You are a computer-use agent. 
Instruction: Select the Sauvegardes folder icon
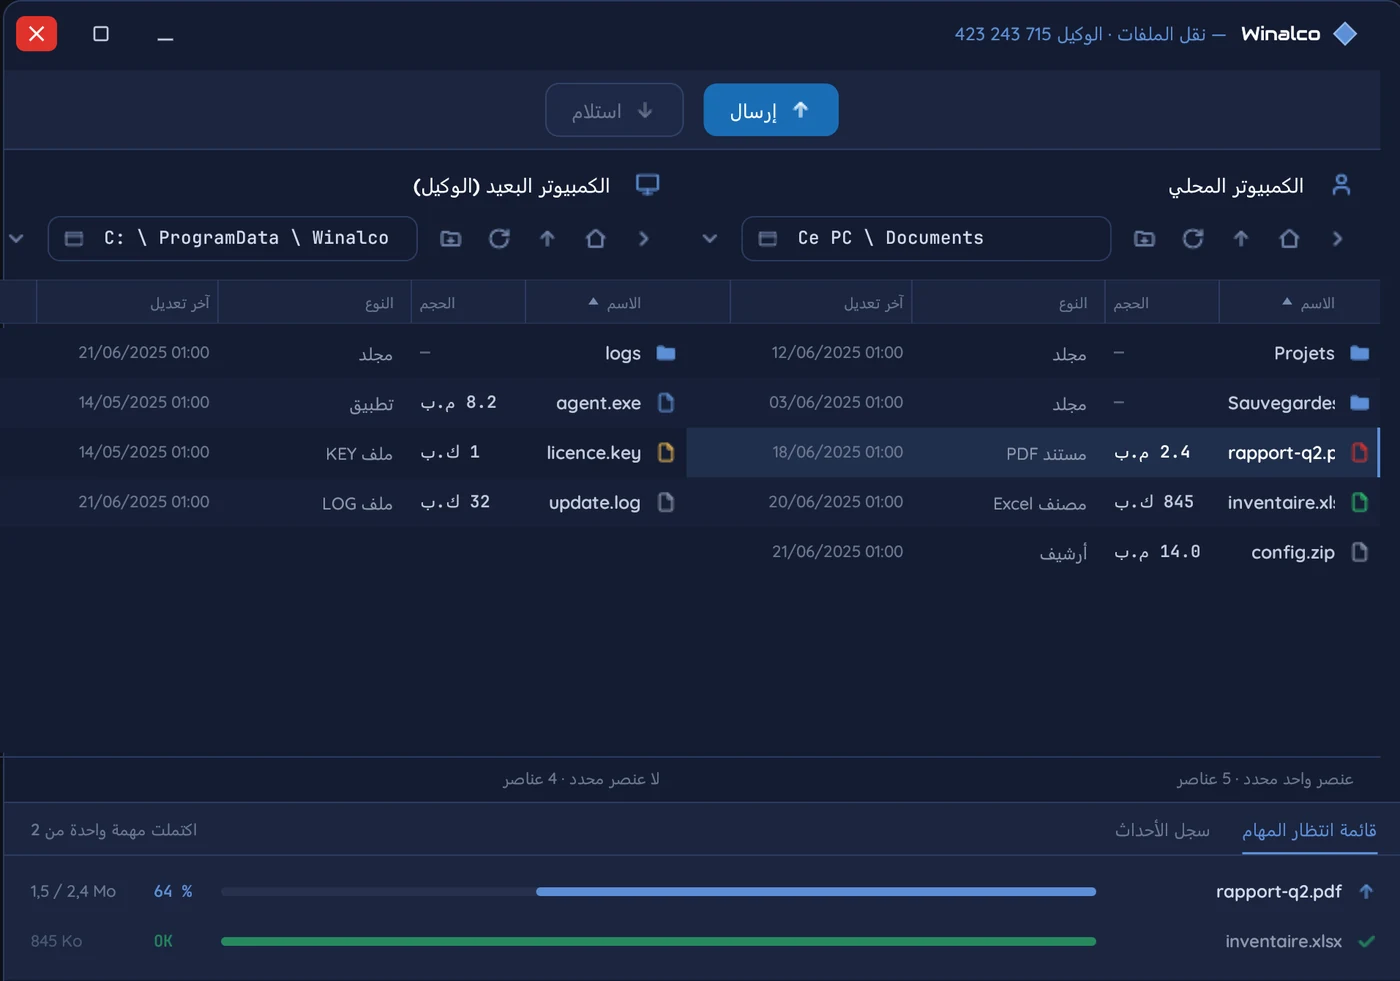(x=1359, y=403)
